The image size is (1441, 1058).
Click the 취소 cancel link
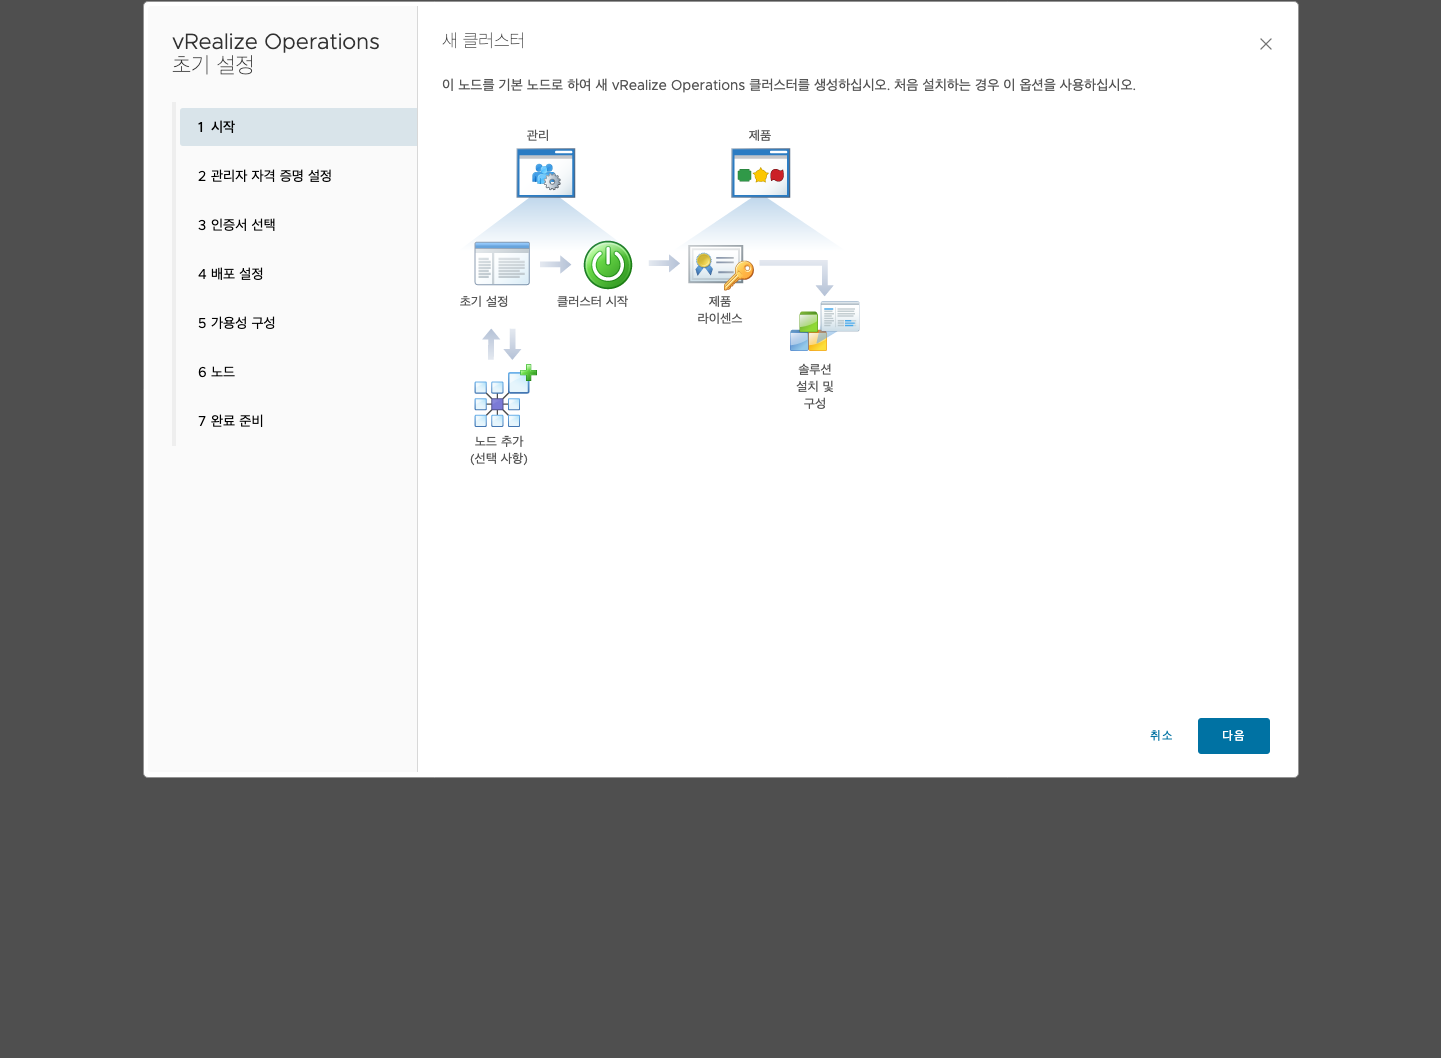pos(1161,736)
